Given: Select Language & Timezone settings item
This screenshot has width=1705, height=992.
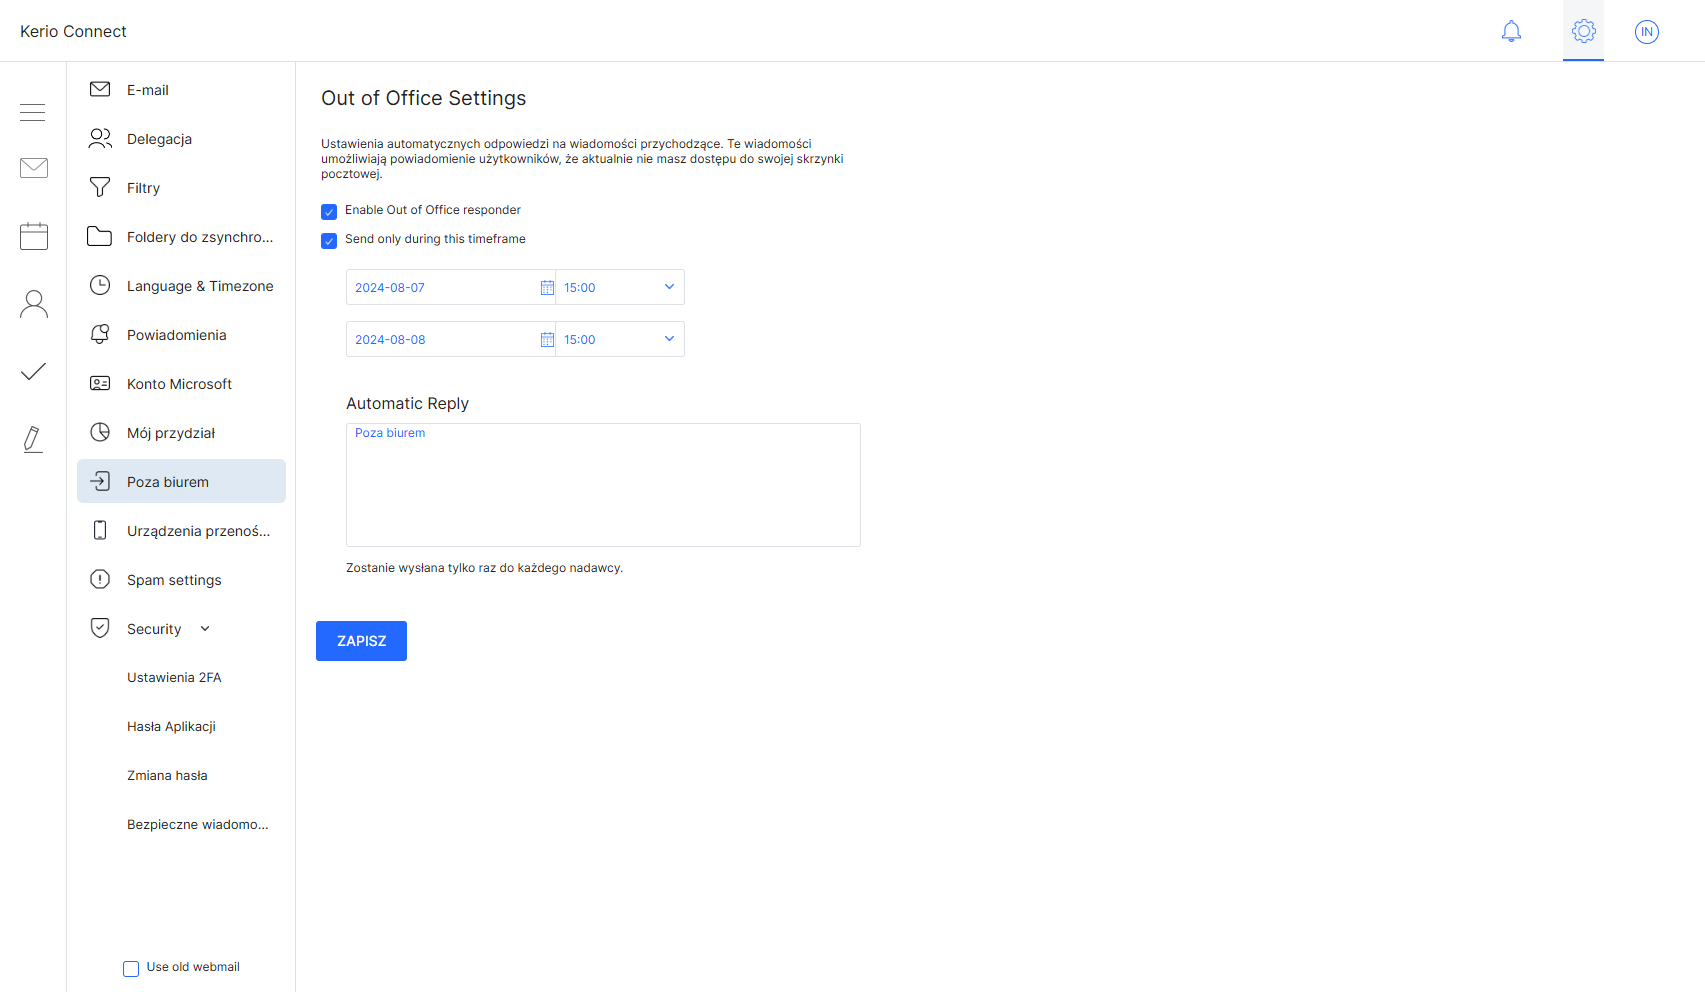Looking at the screenshot, I should point(200,286).
